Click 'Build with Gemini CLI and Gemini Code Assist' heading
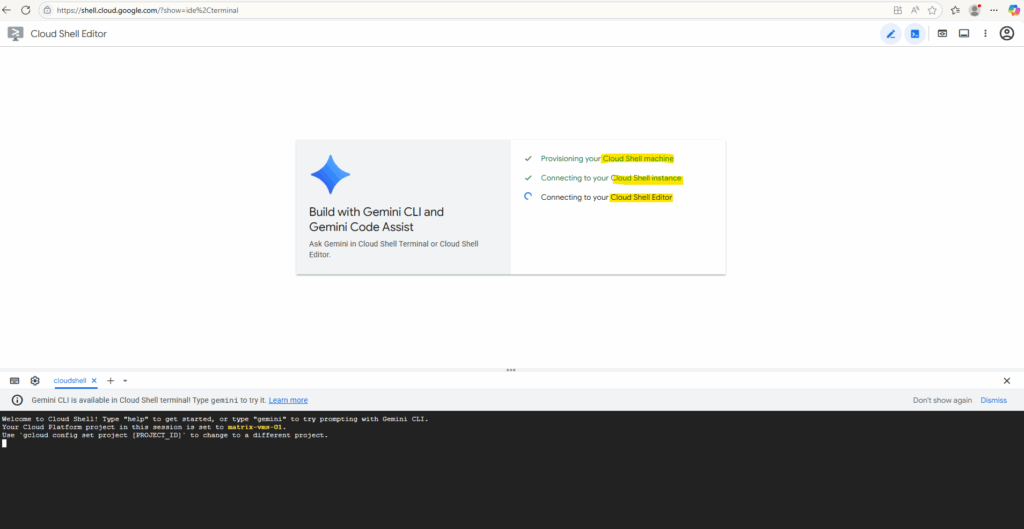 377,219
